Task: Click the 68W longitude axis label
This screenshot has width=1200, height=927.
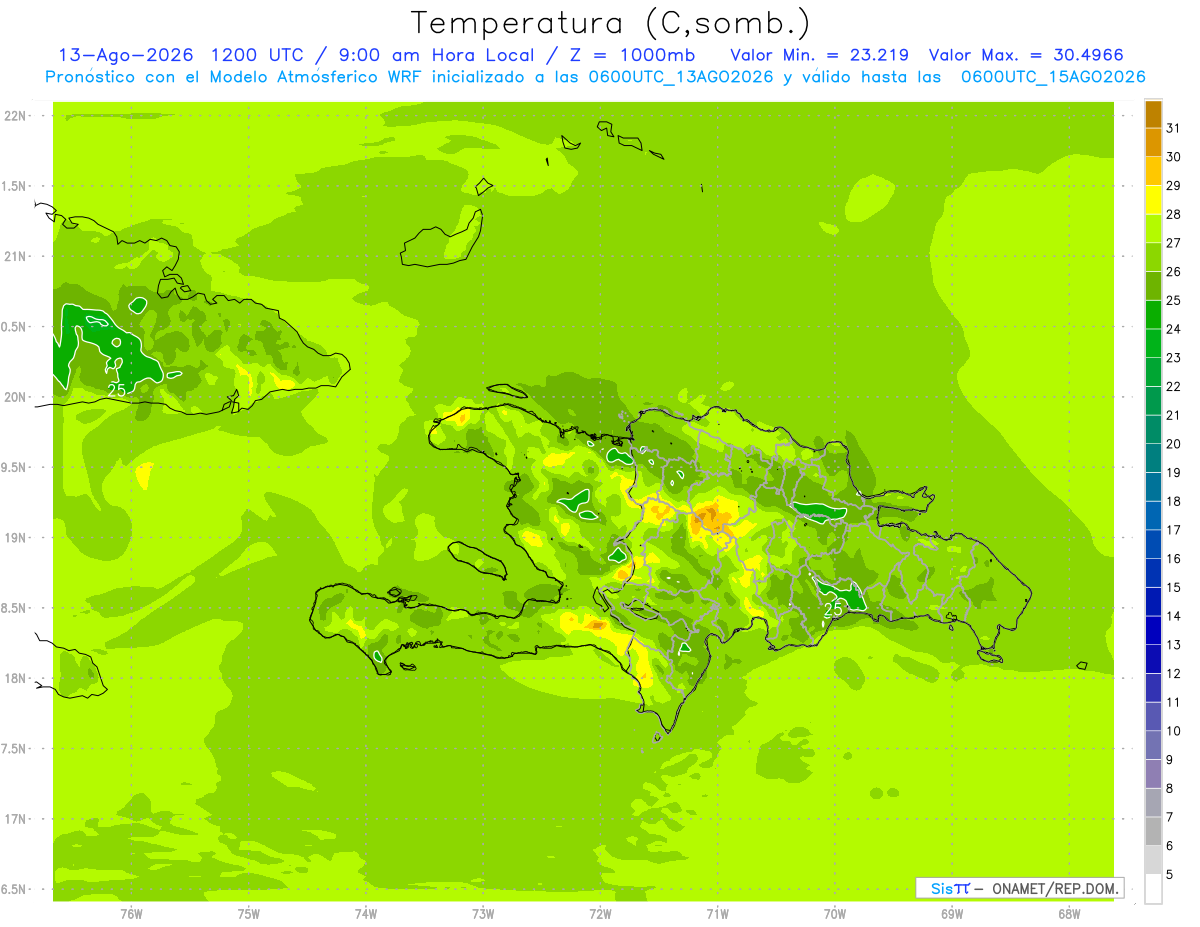Action: point(1069,914)
